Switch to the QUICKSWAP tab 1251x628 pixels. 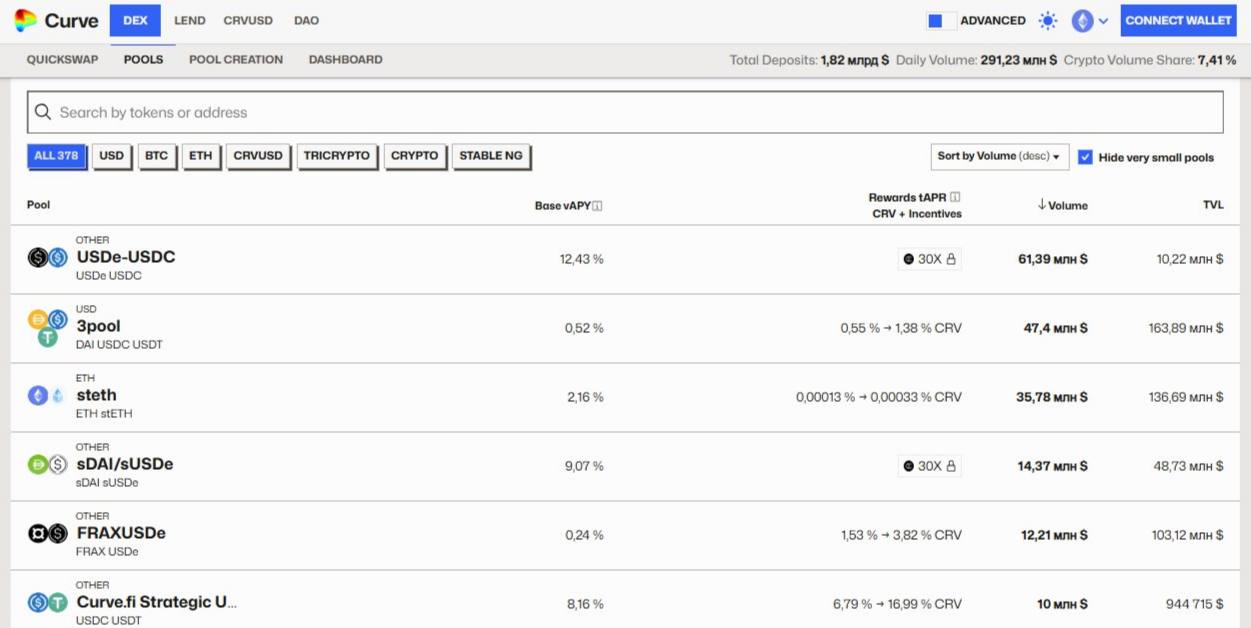pos(62,60)
